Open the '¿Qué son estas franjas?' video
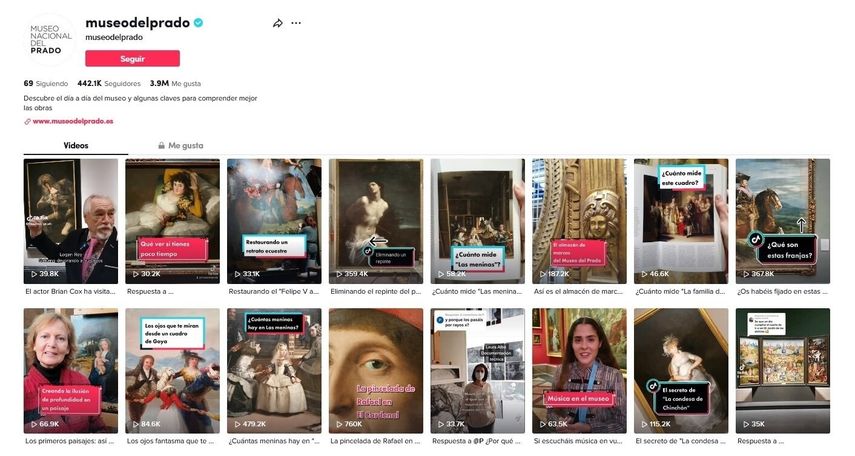 [x=782, y=221]
